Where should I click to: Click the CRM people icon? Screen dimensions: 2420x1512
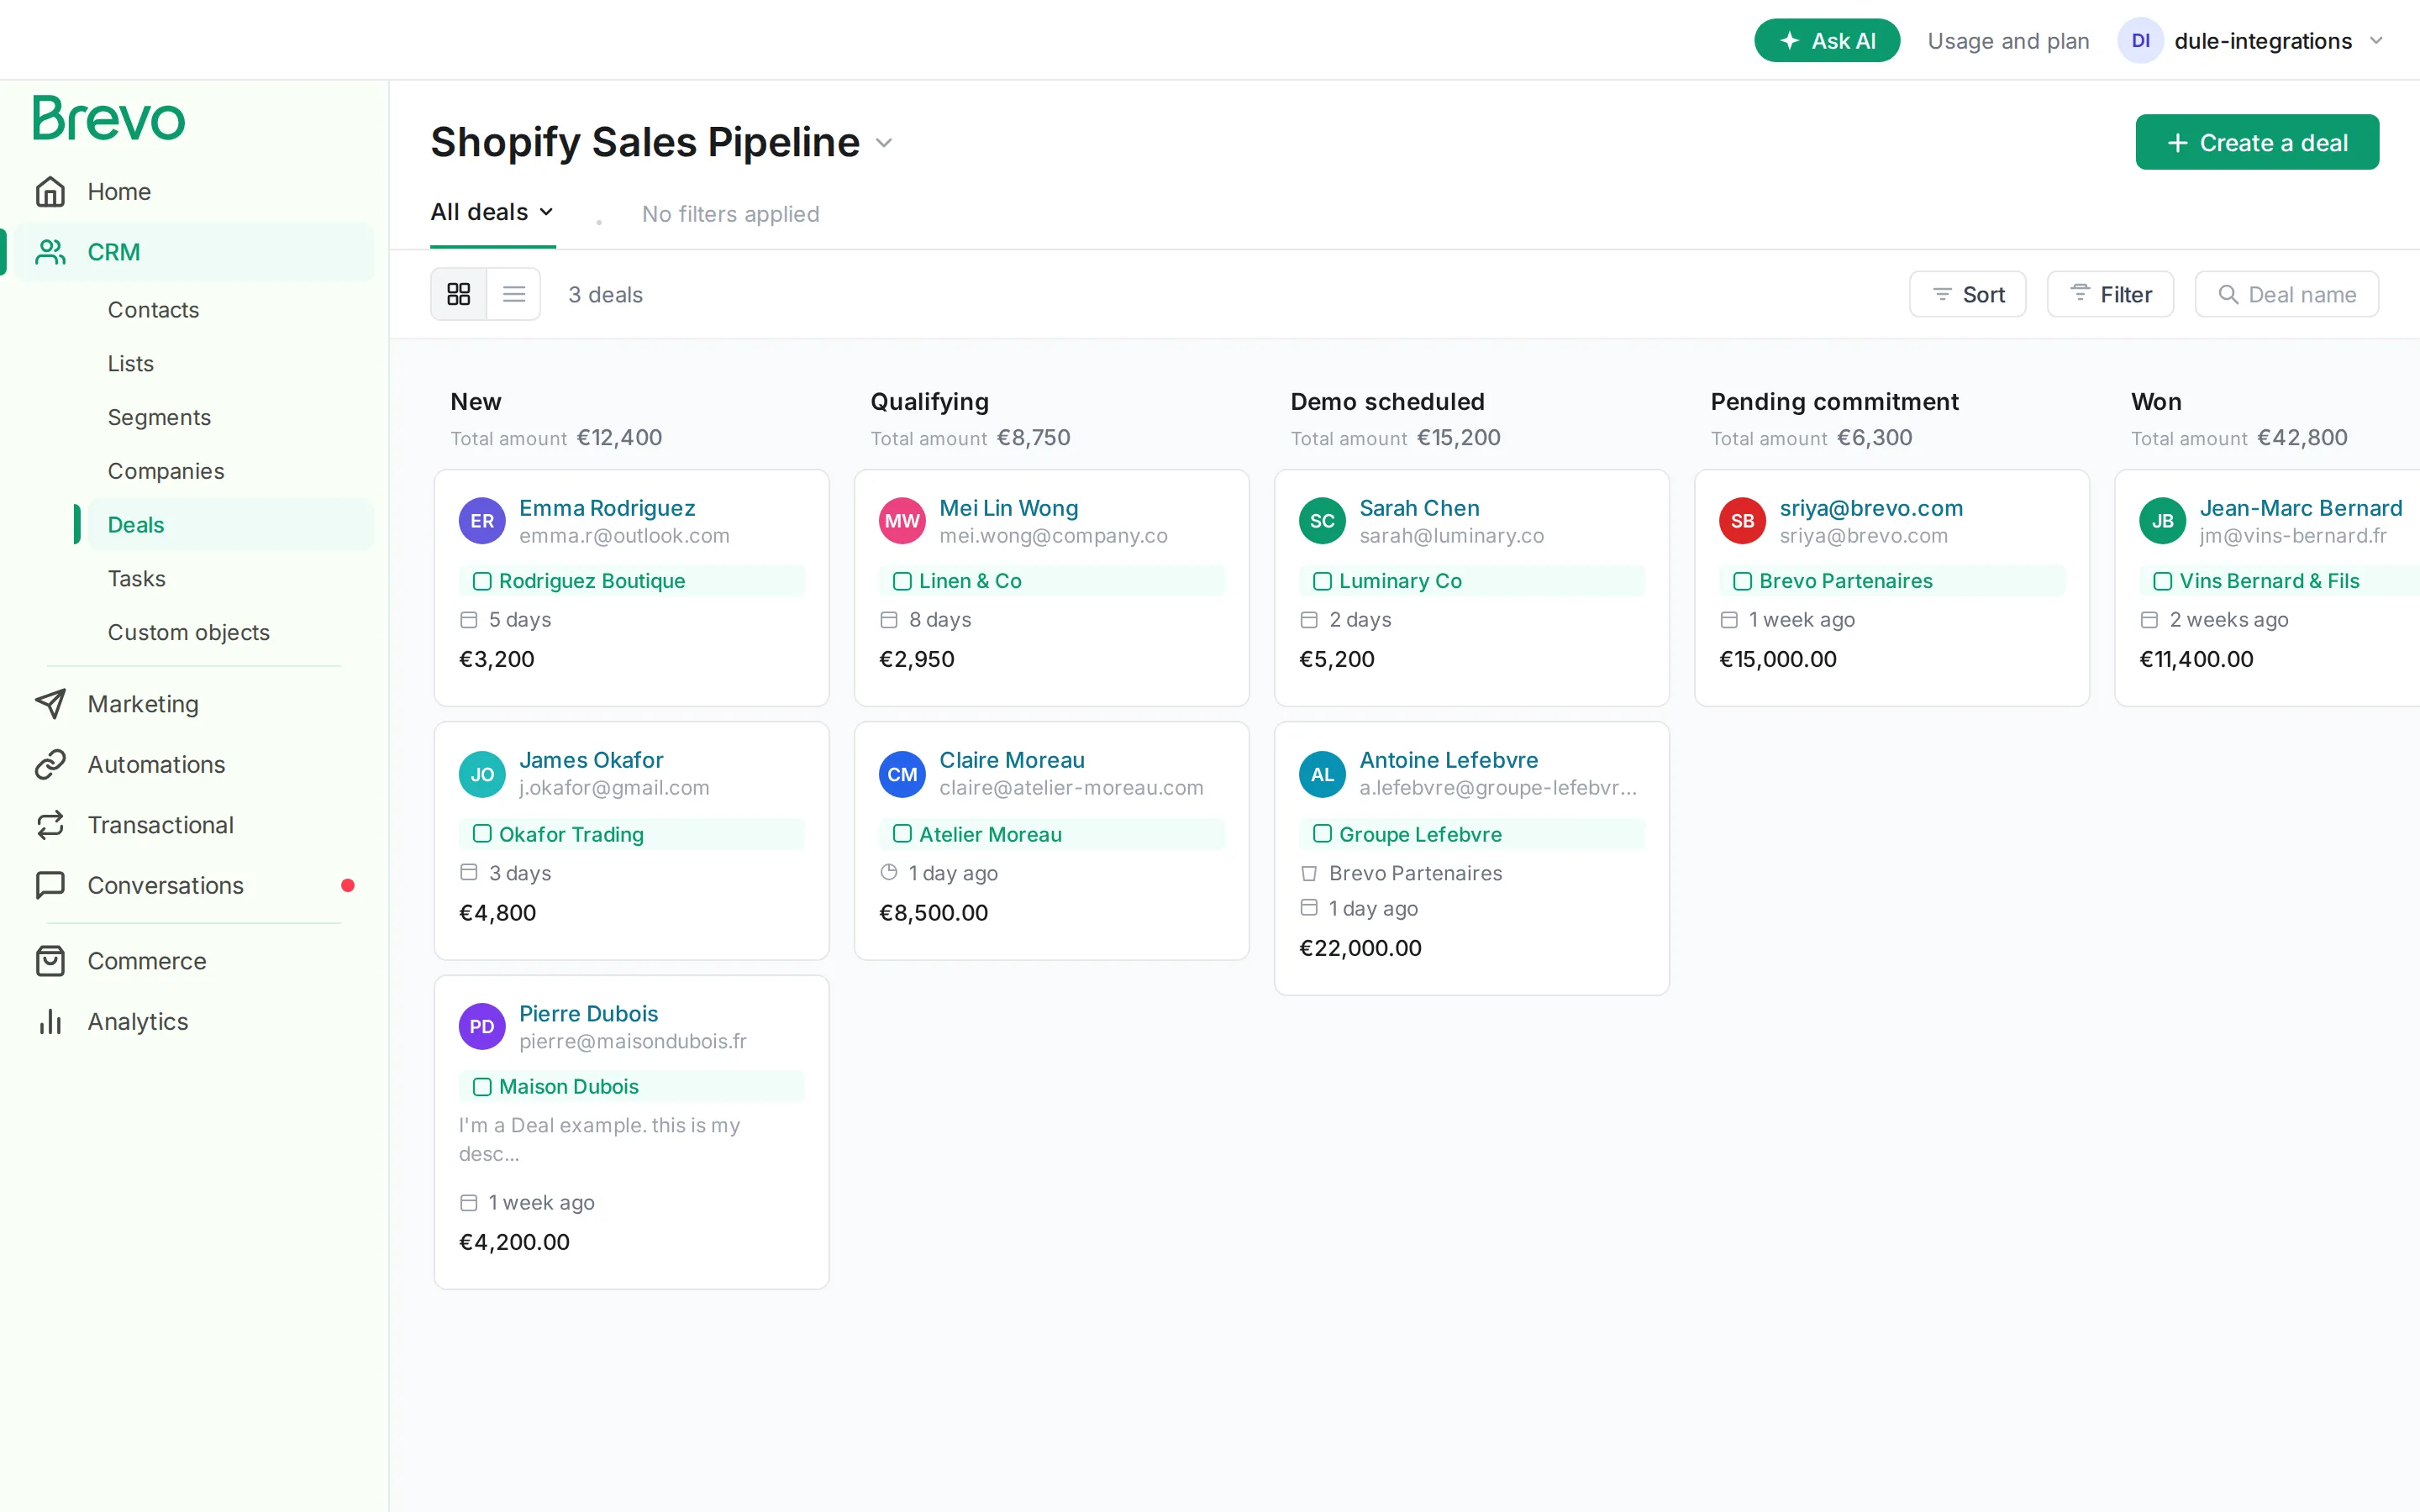pos(50,252)
